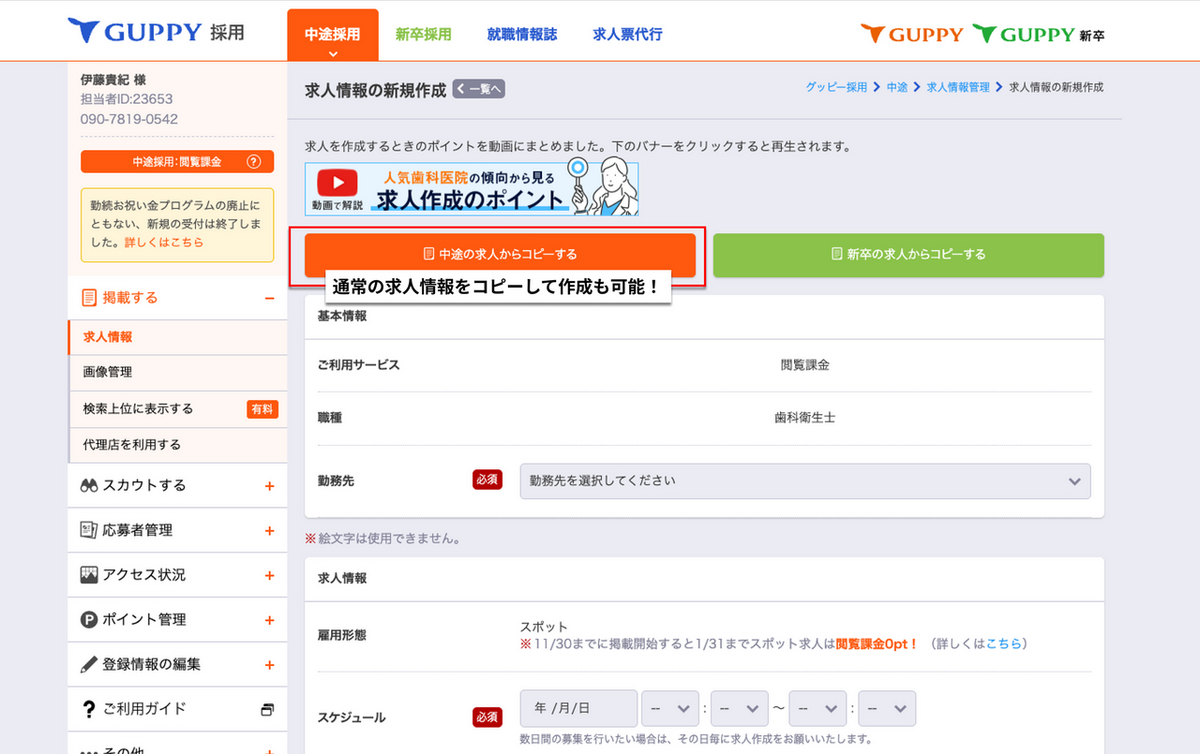Open the start hour dropdown in スケジュール

click(669, 709)
